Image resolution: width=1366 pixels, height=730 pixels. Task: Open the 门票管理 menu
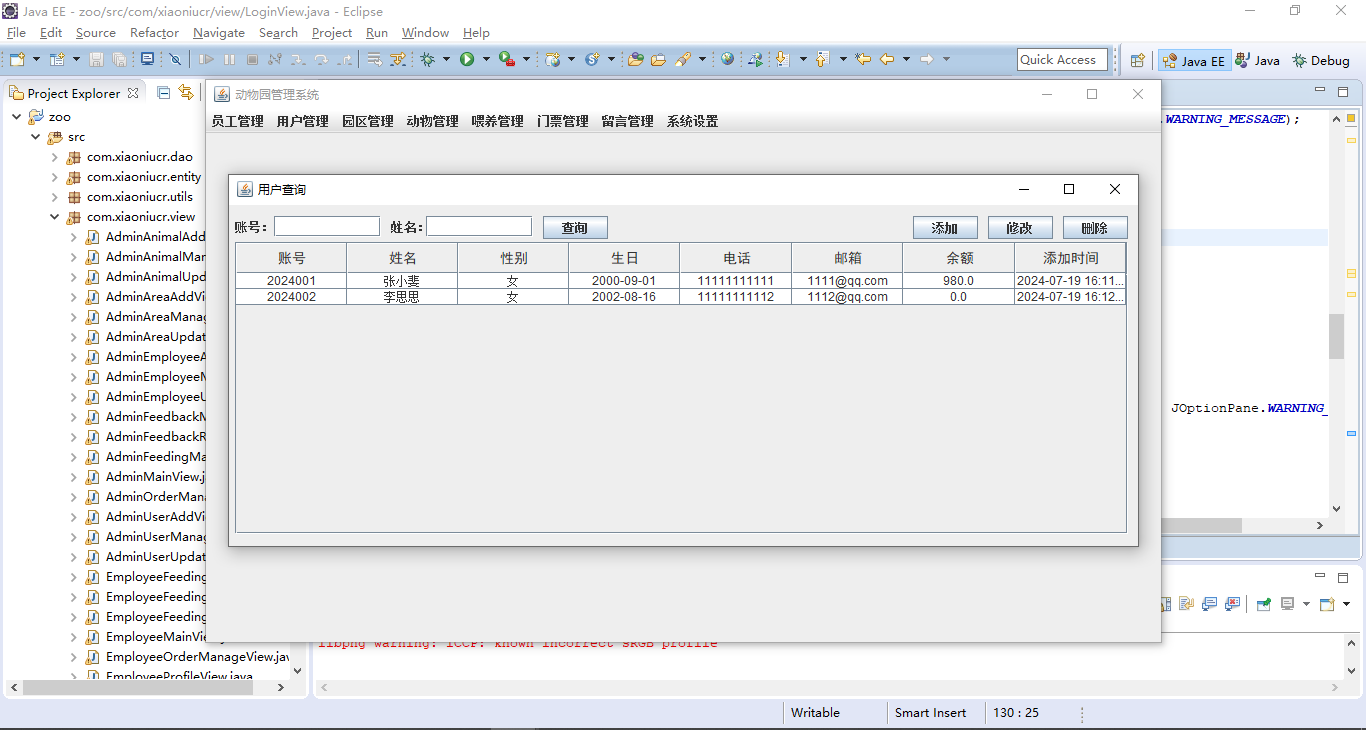coord(562,122)
